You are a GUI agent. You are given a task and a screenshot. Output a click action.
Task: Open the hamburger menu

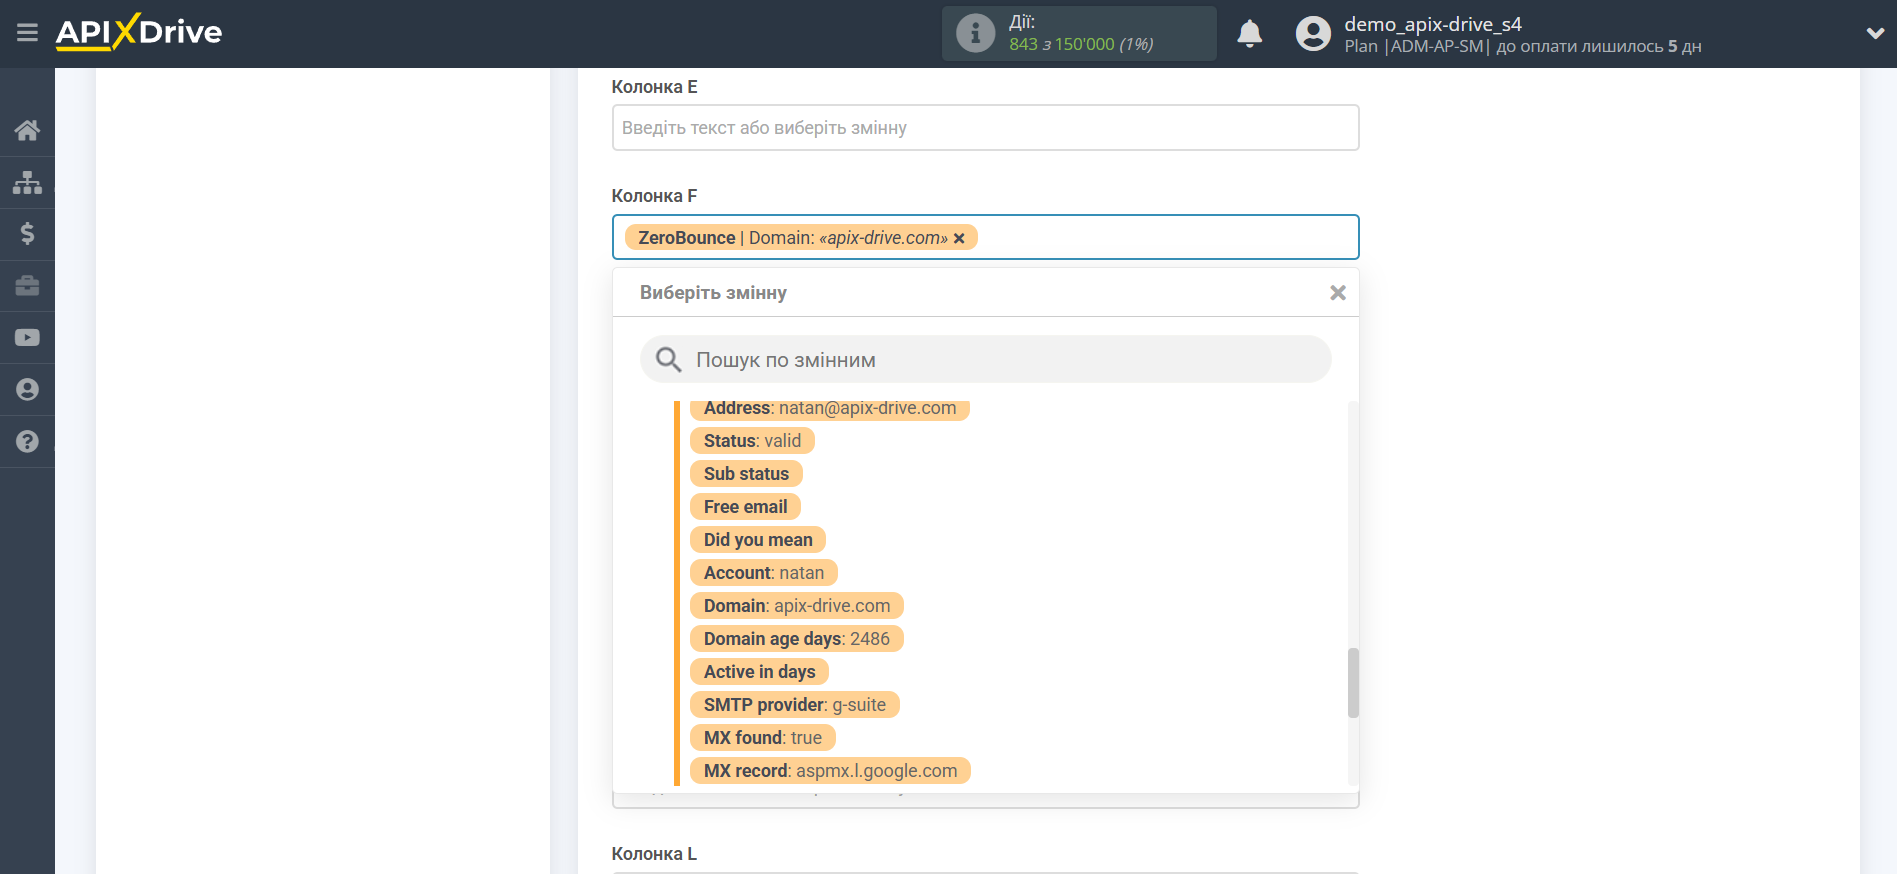point(27,33)
